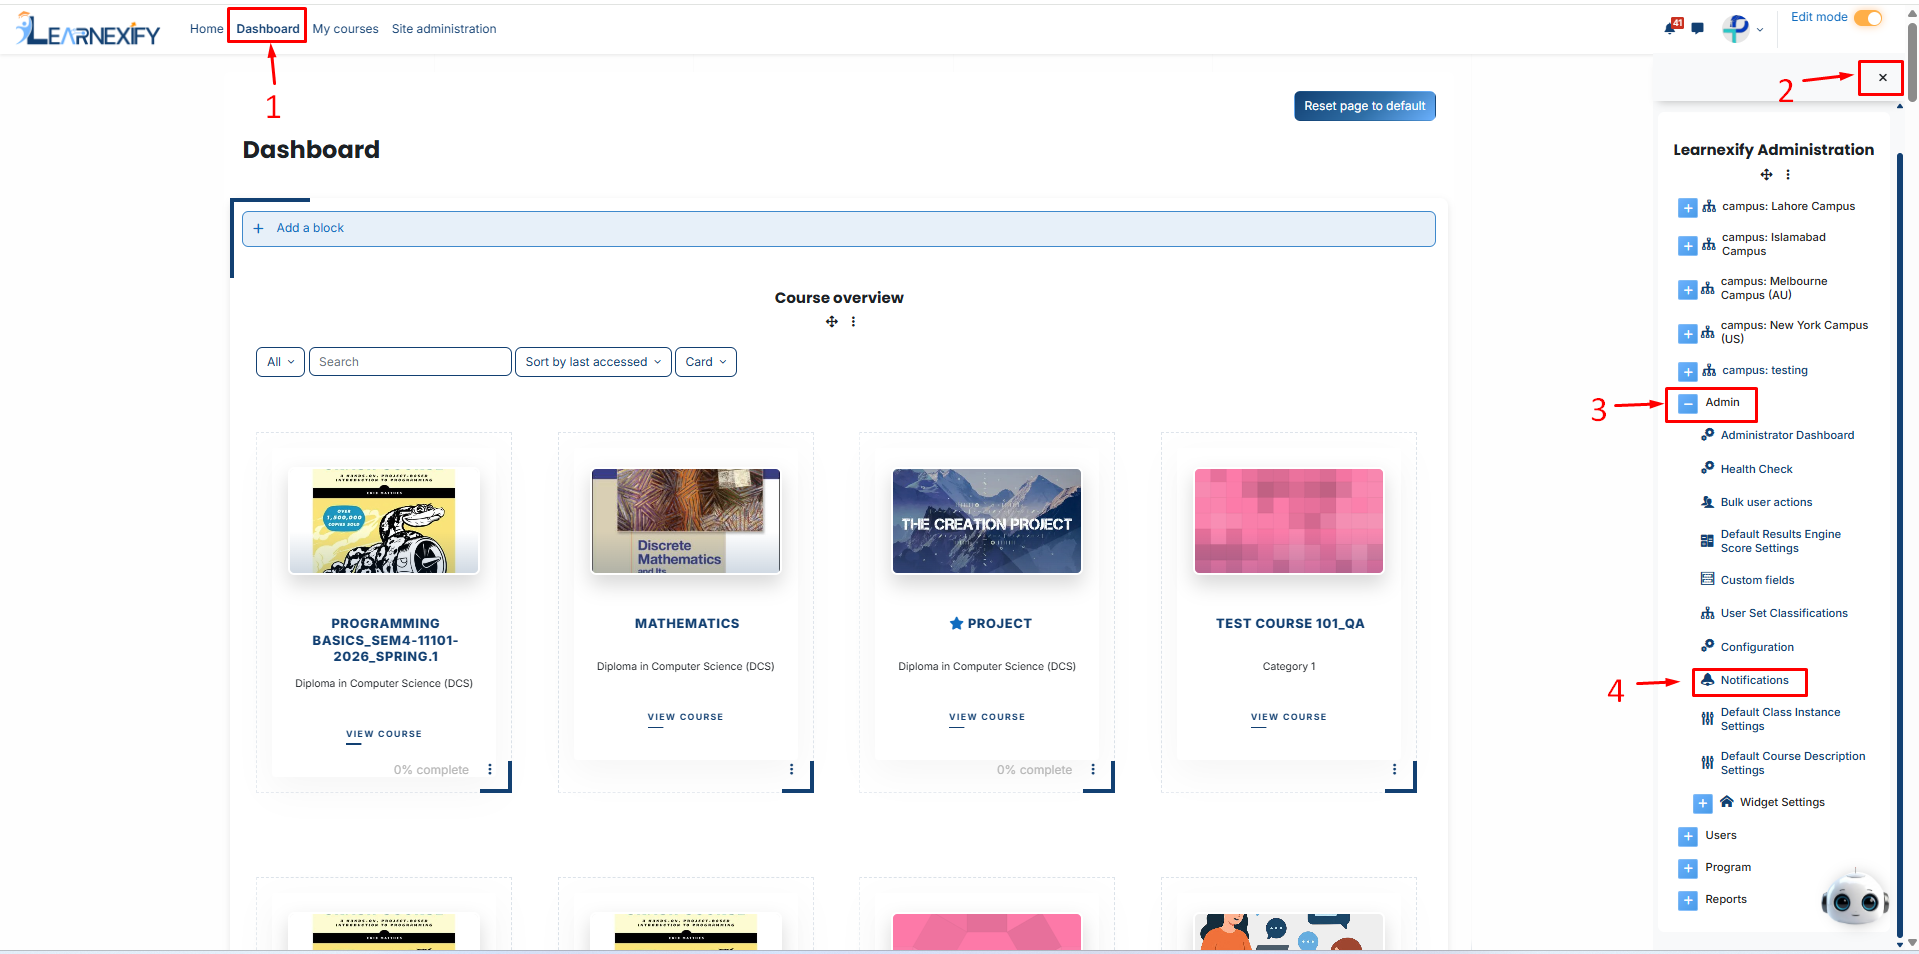
Task: Open the Course overview three-dot actions menu
Action: [853, 322]
